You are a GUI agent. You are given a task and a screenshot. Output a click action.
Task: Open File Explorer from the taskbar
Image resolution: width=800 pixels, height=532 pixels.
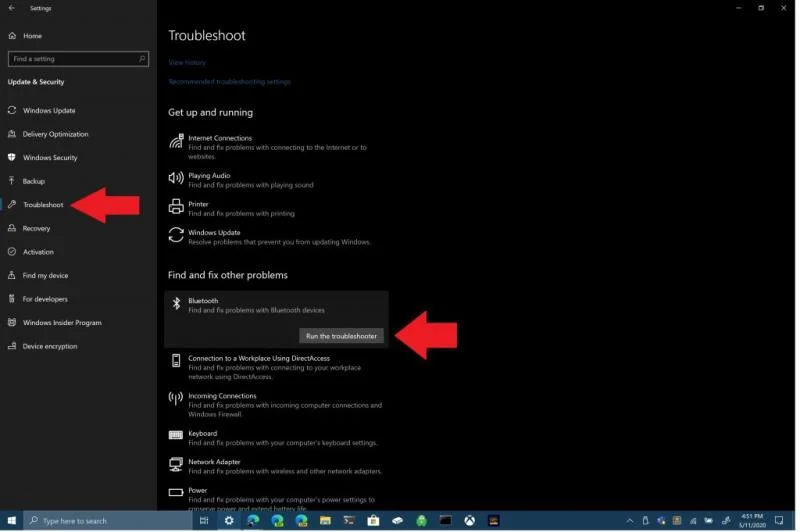pyautogui.click(x=325, y=521)
